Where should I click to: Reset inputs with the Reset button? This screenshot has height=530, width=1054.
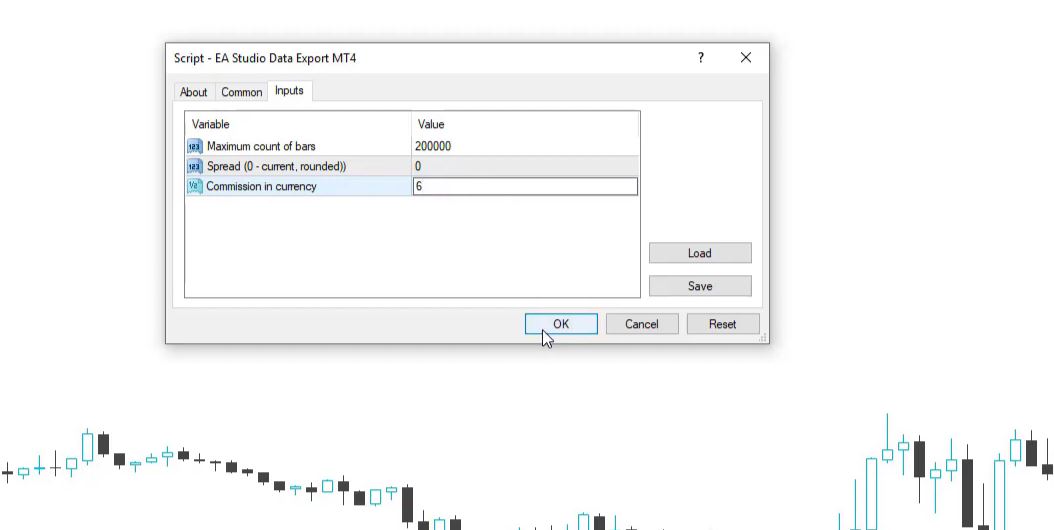[723, 324]
